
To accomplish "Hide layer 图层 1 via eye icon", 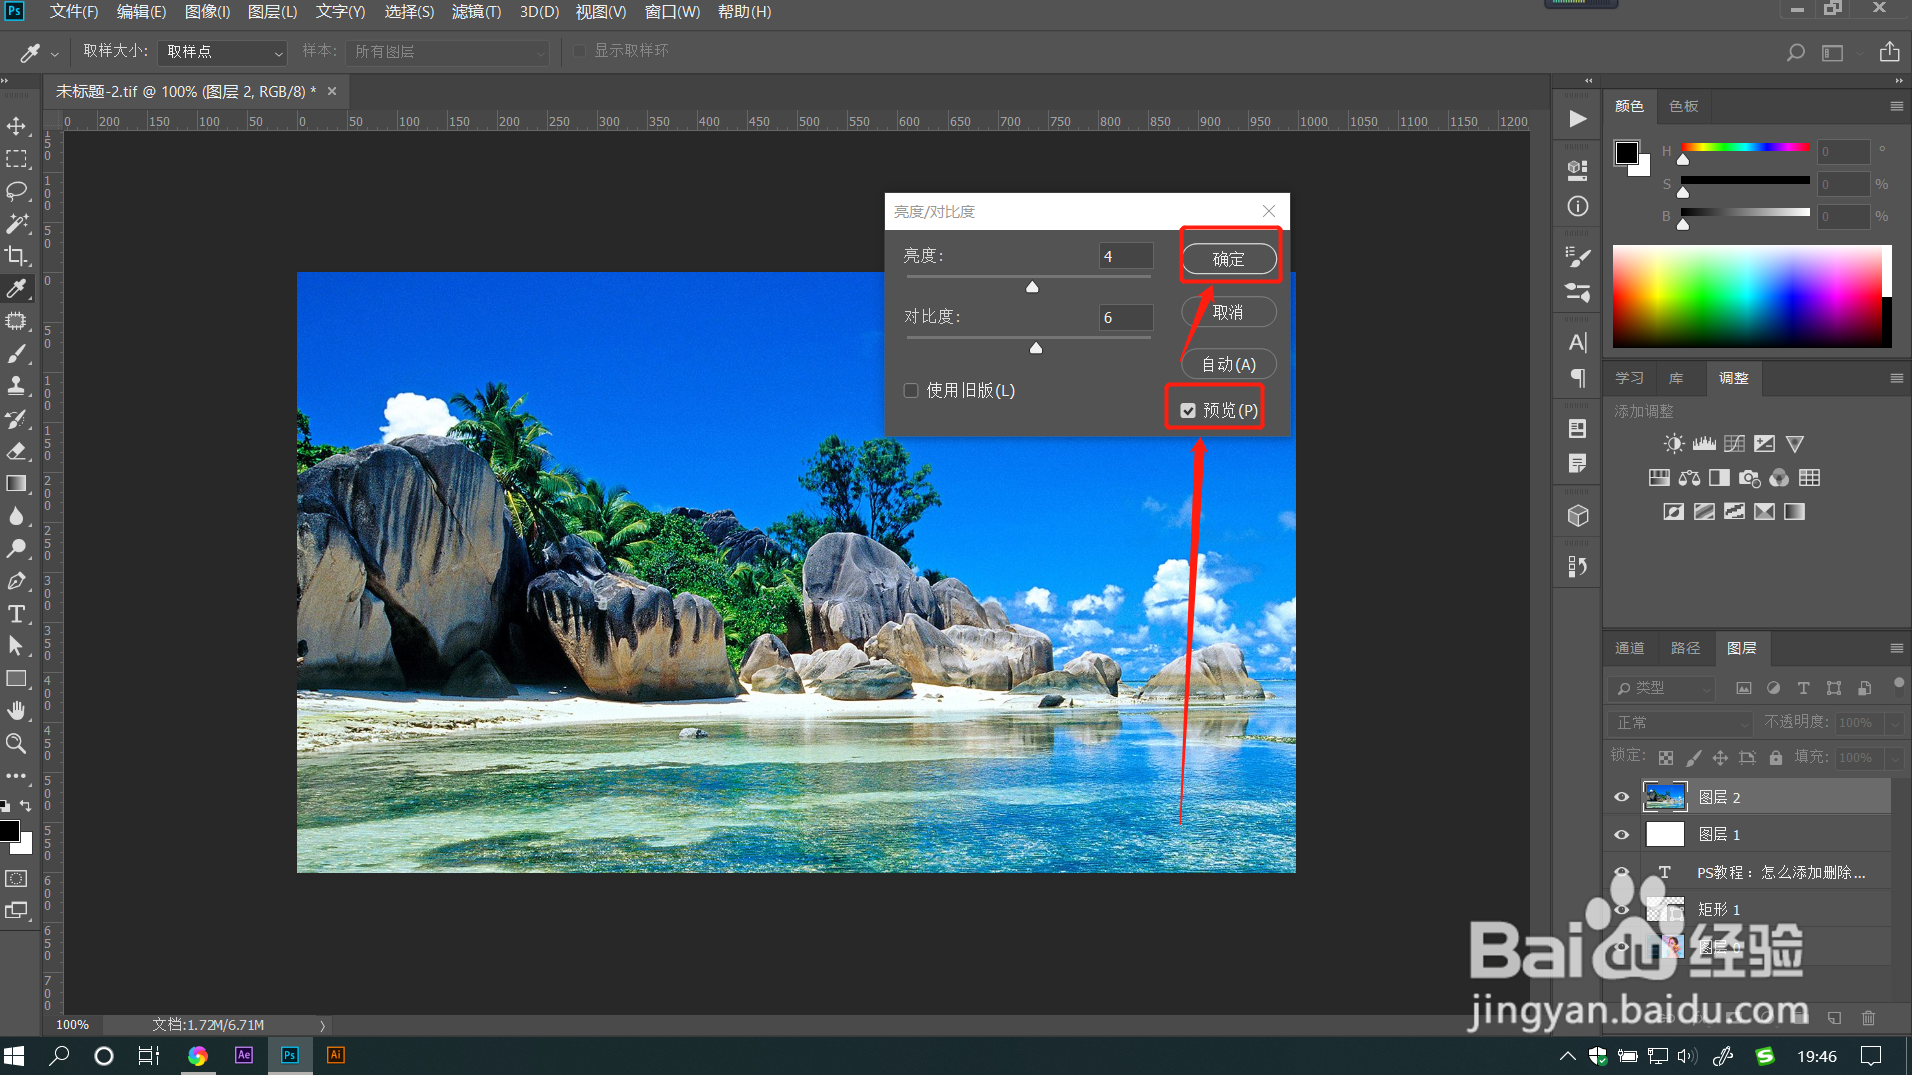I will (1622, 834).
